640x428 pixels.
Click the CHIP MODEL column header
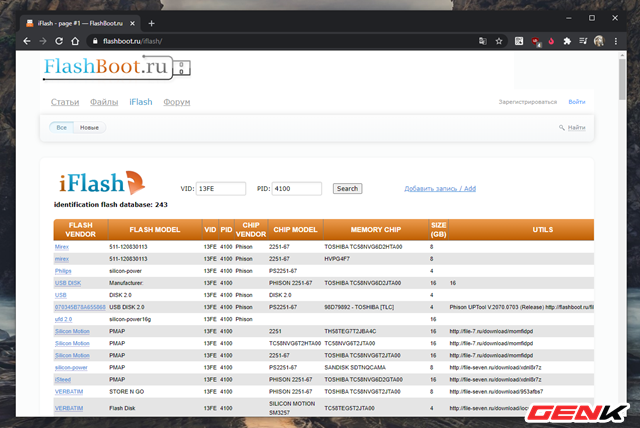coord(295,230)
